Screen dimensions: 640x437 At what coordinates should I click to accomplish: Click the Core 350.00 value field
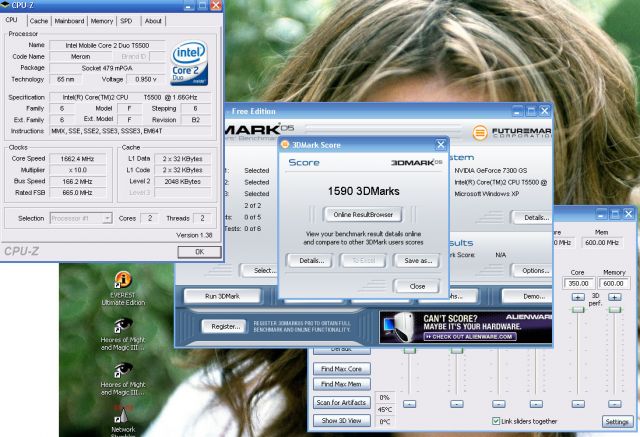(579, 283)
